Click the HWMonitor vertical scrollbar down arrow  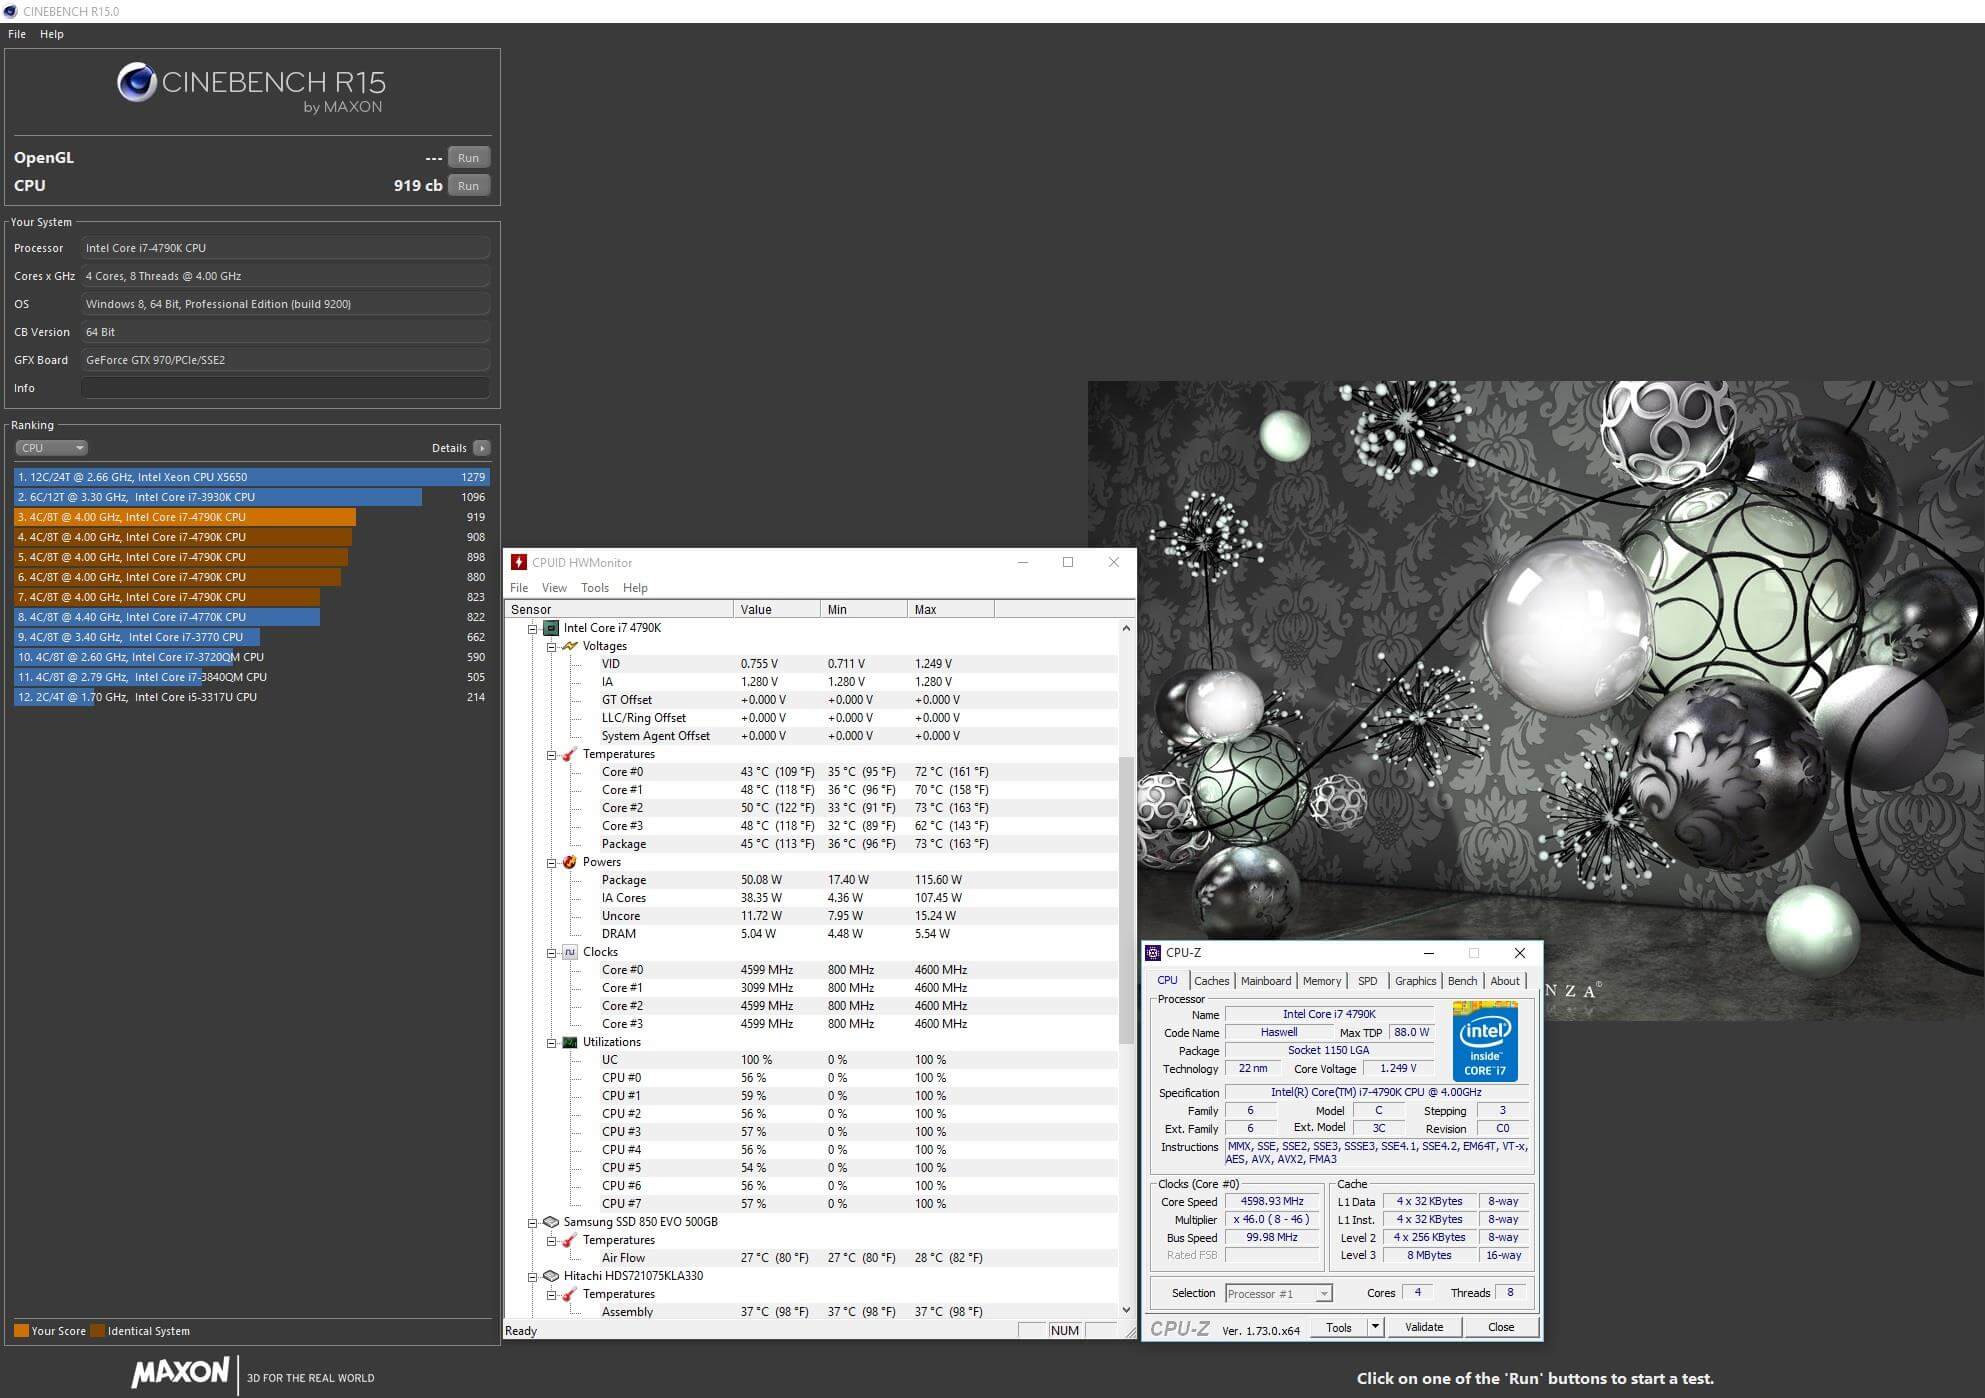[1126, 1309]
